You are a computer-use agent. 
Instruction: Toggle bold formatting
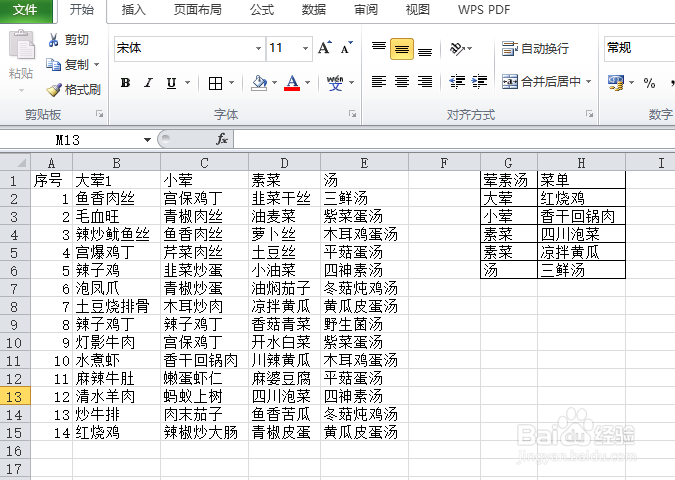point(125,83)
